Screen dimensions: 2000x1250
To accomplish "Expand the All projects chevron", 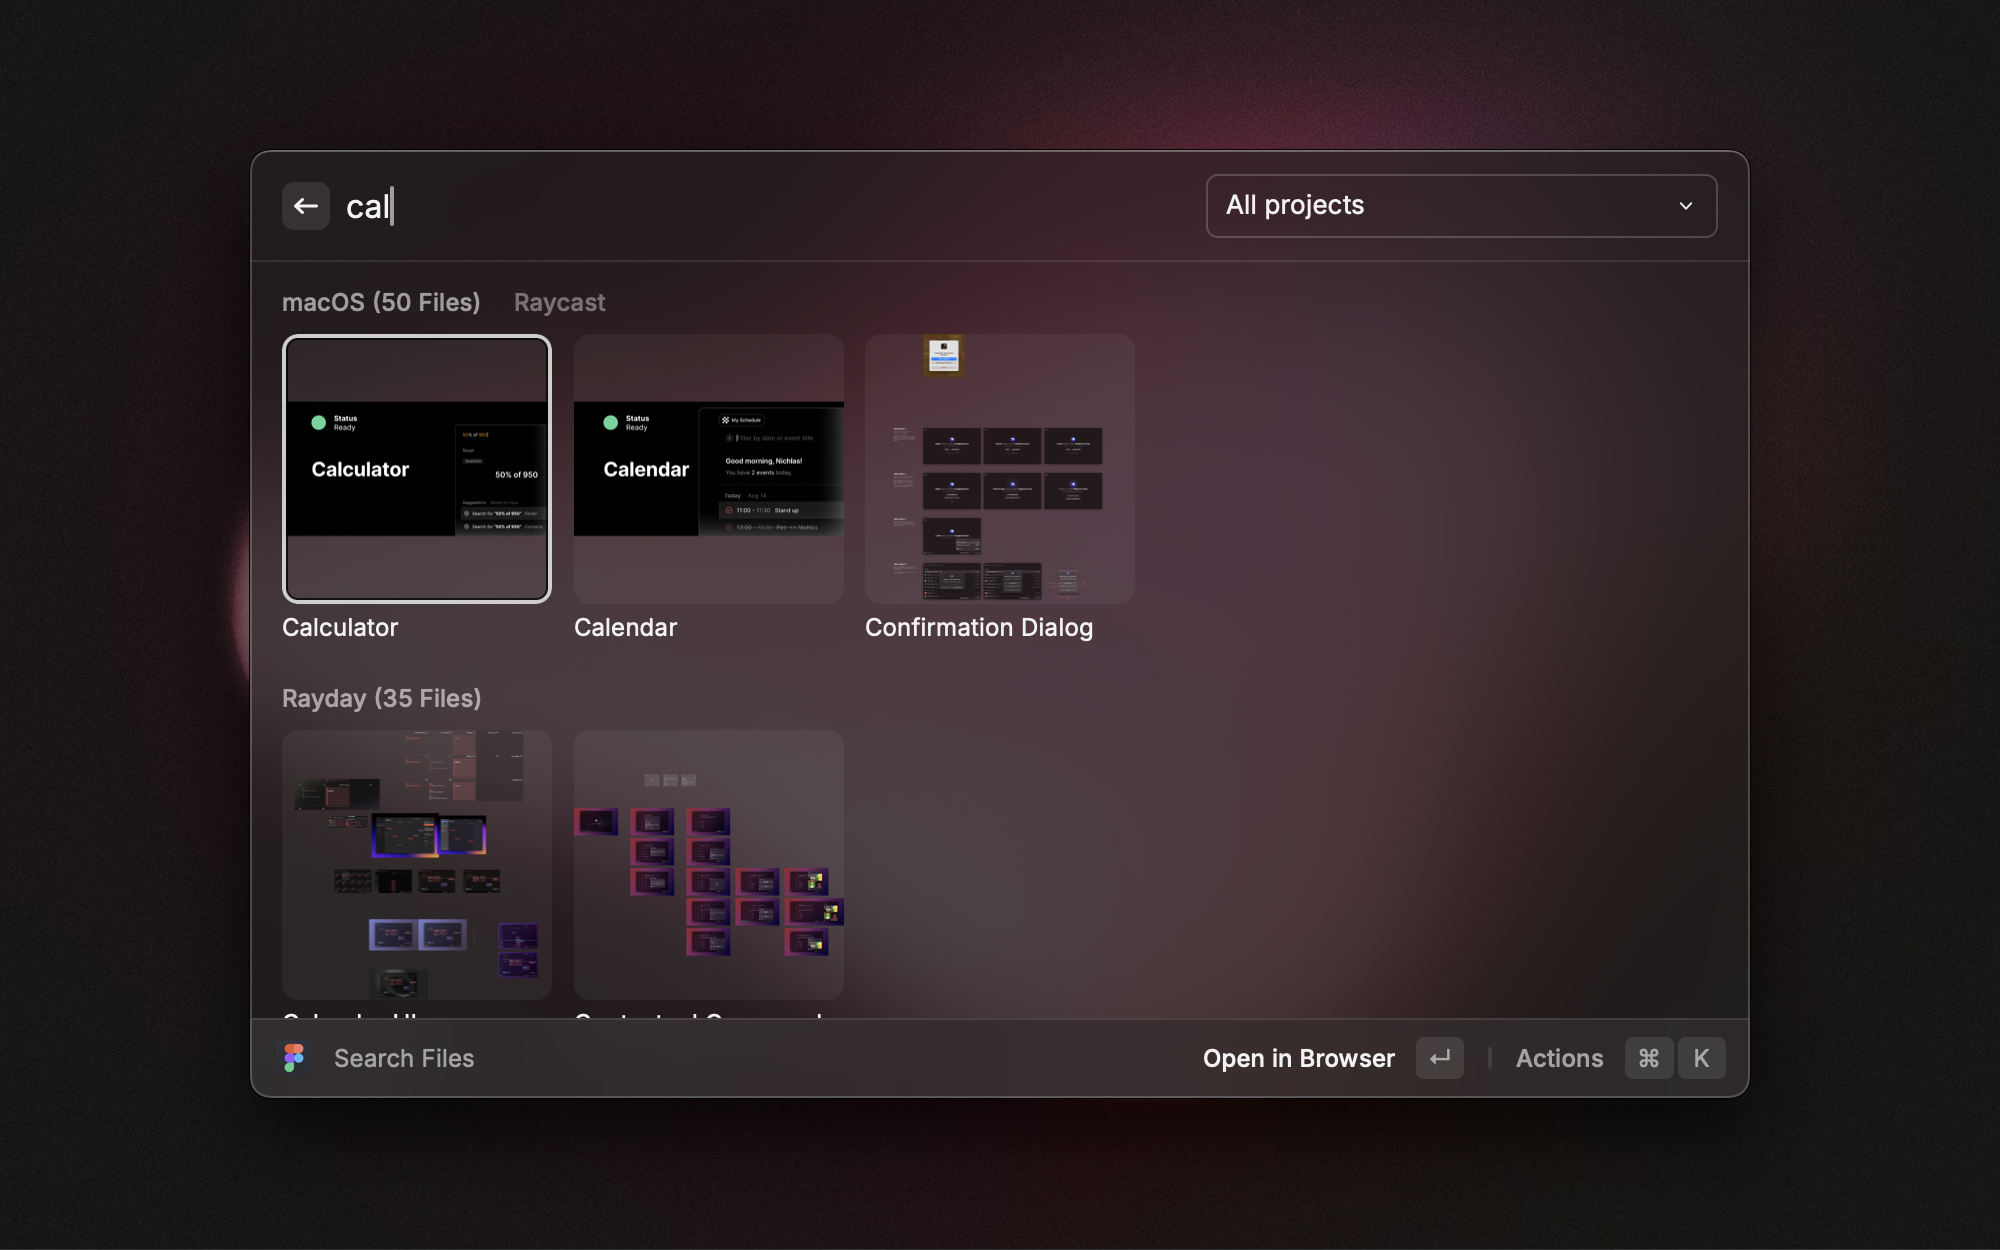I will coord(1686,206).
